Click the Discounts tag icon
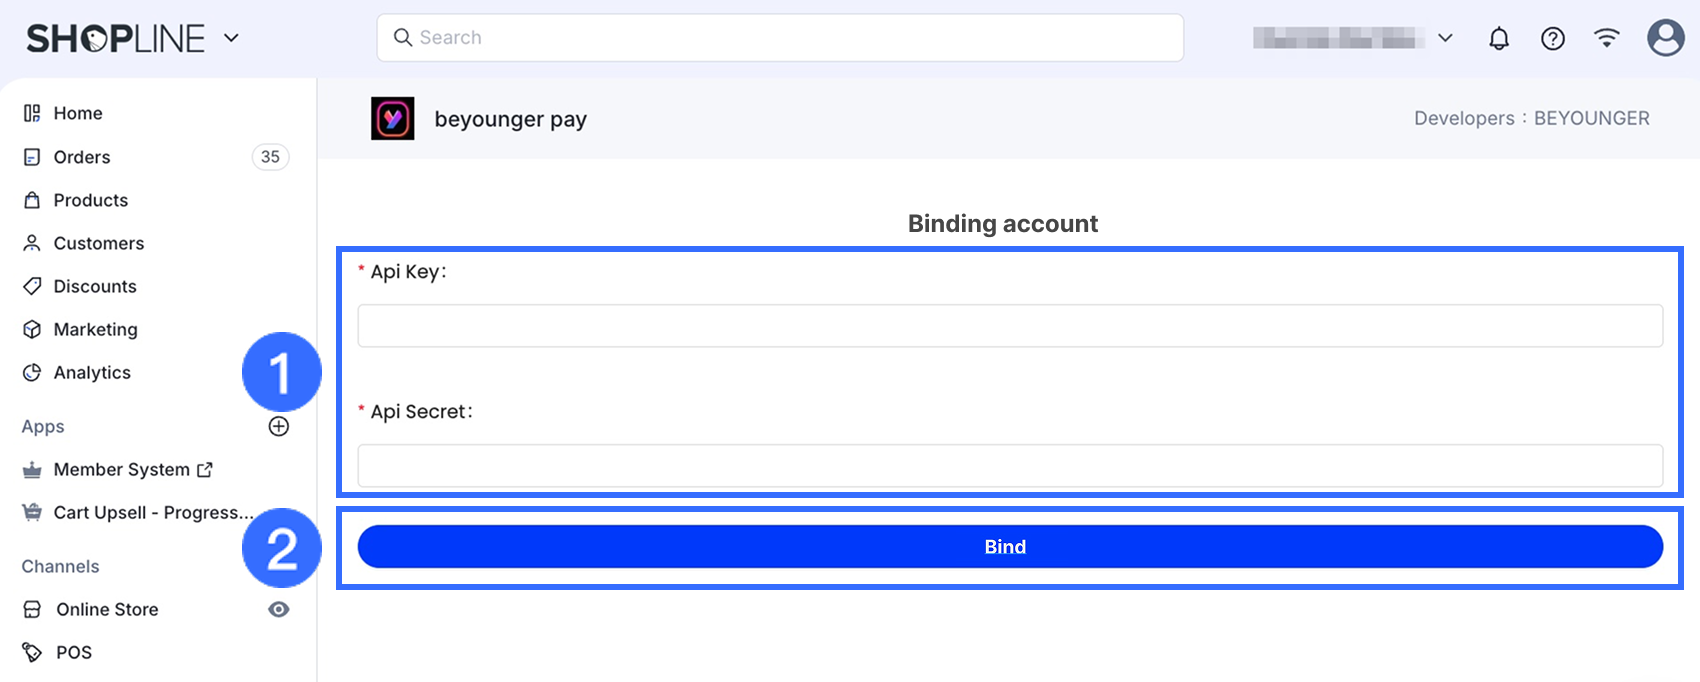 [x=32, y=286]
